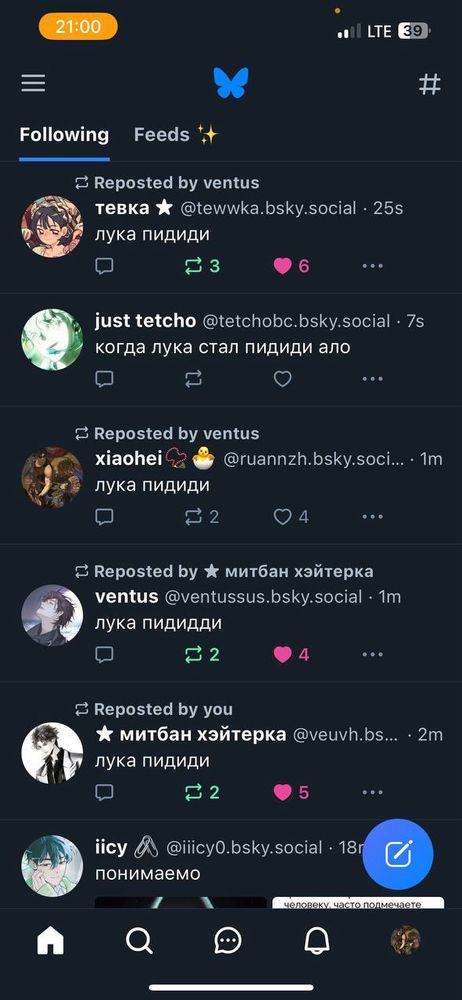This screenshot has height=1000, width=462.
Task: Open three-dot menu on митбан хэйтерка post
Action: pyautogui.click(x=373, y=792)
